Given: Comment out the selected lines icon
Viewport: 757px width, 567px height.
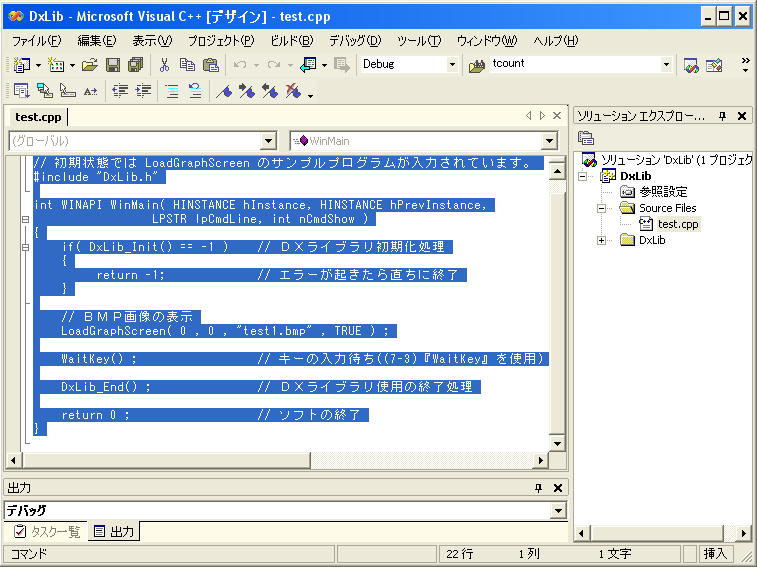Looking at the screenshot, I should 172,91.
